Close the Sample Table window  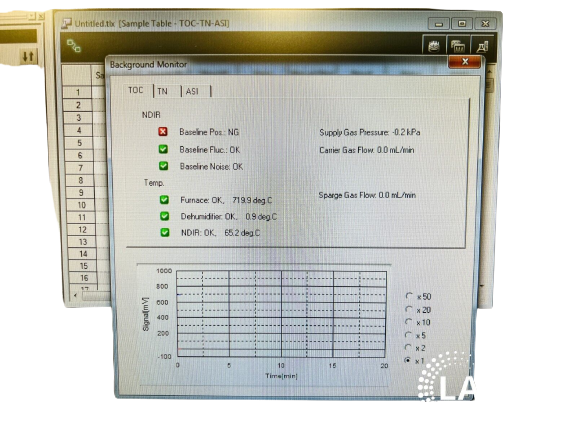point(485,24)
